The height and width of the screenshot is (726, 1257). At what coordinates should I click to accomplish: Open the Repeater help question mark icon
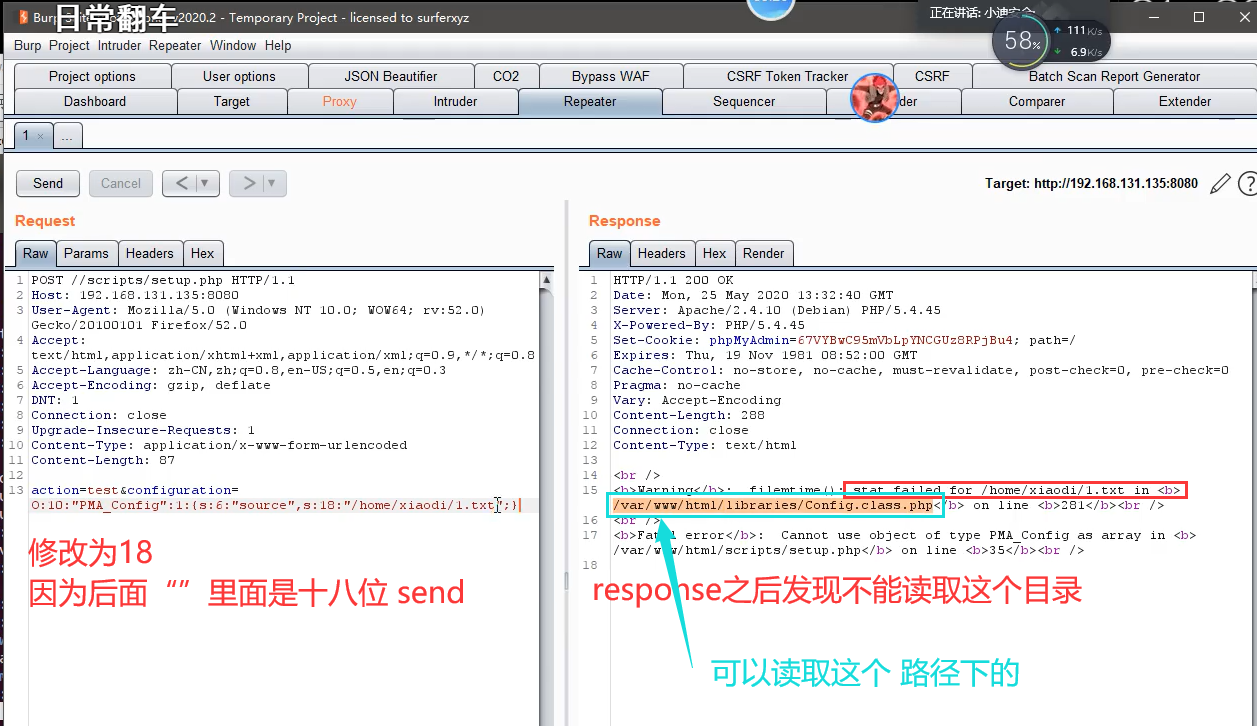(1247, 183)
